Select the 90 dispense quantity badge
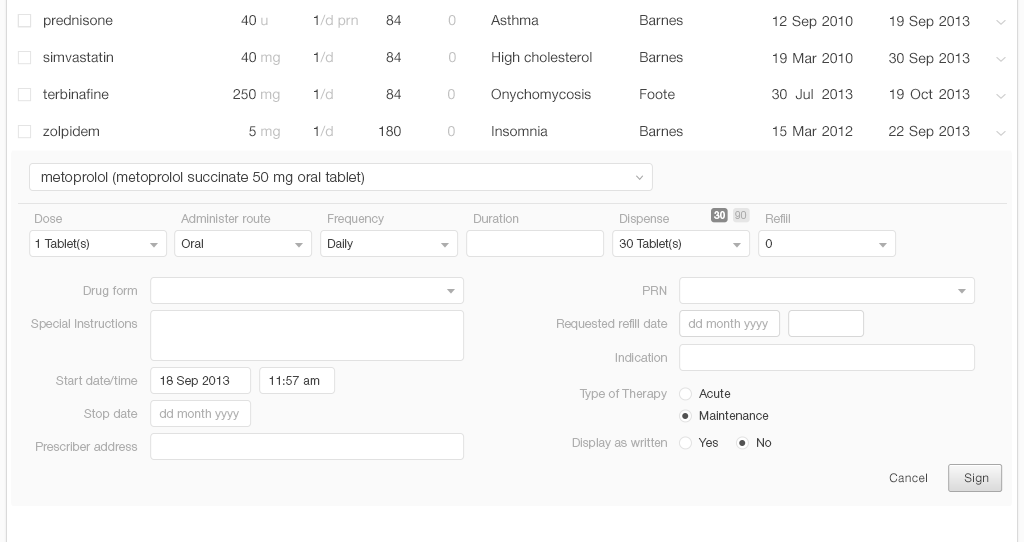Image resolution: width=1024 pixels, height=542 pixels. pos(740,215)
